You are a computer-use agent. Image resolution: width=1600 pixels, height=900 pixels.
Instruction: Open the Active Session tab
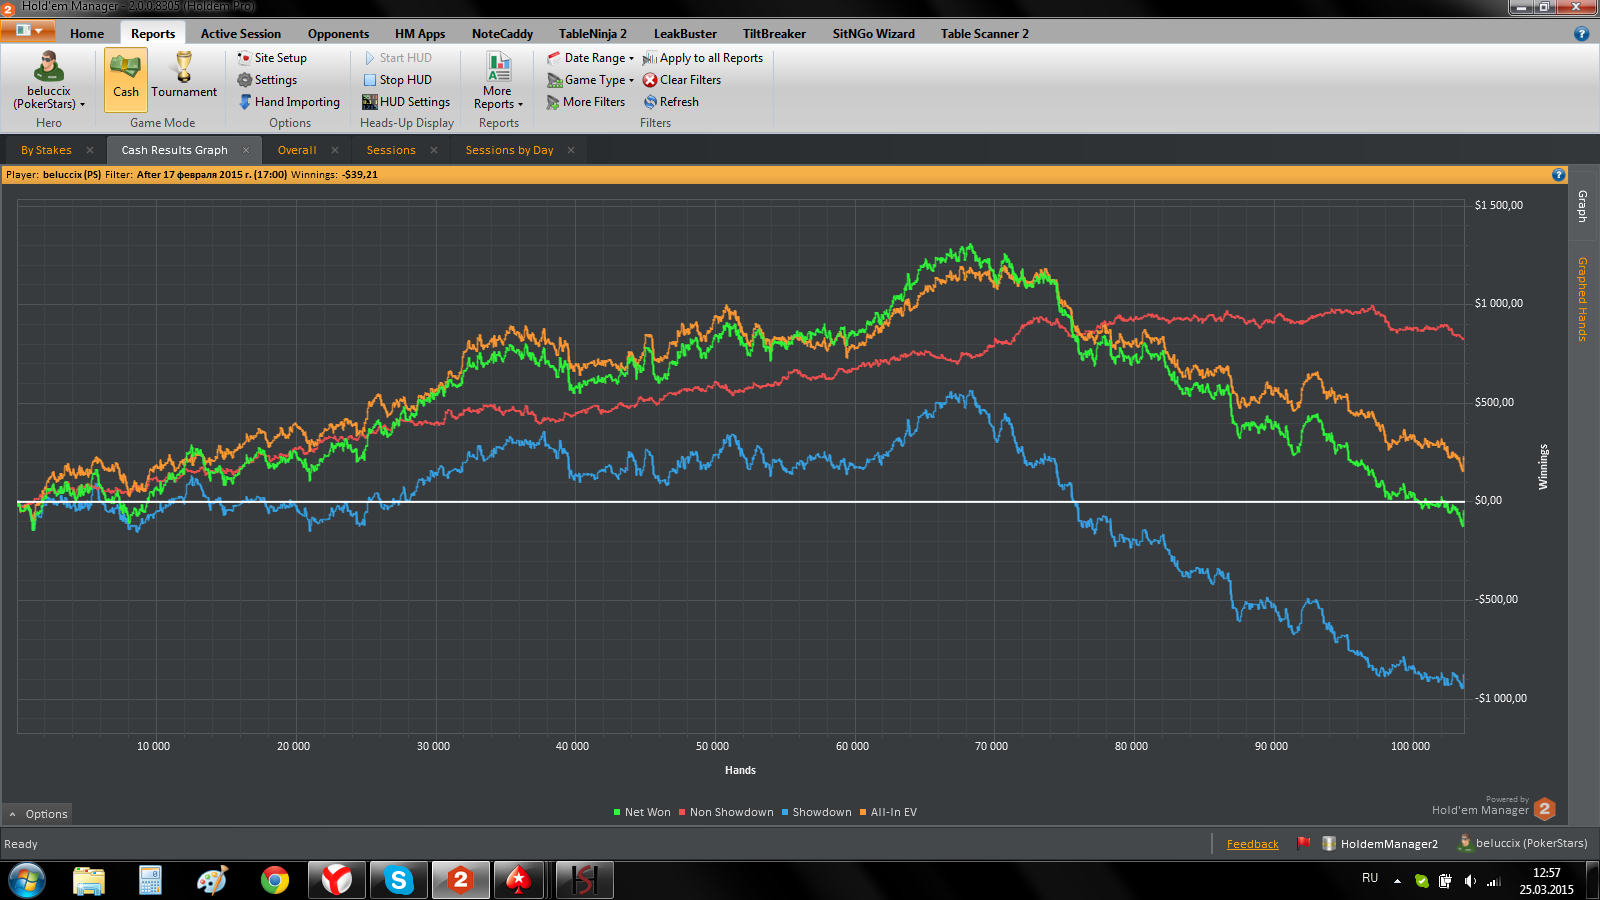240,34
